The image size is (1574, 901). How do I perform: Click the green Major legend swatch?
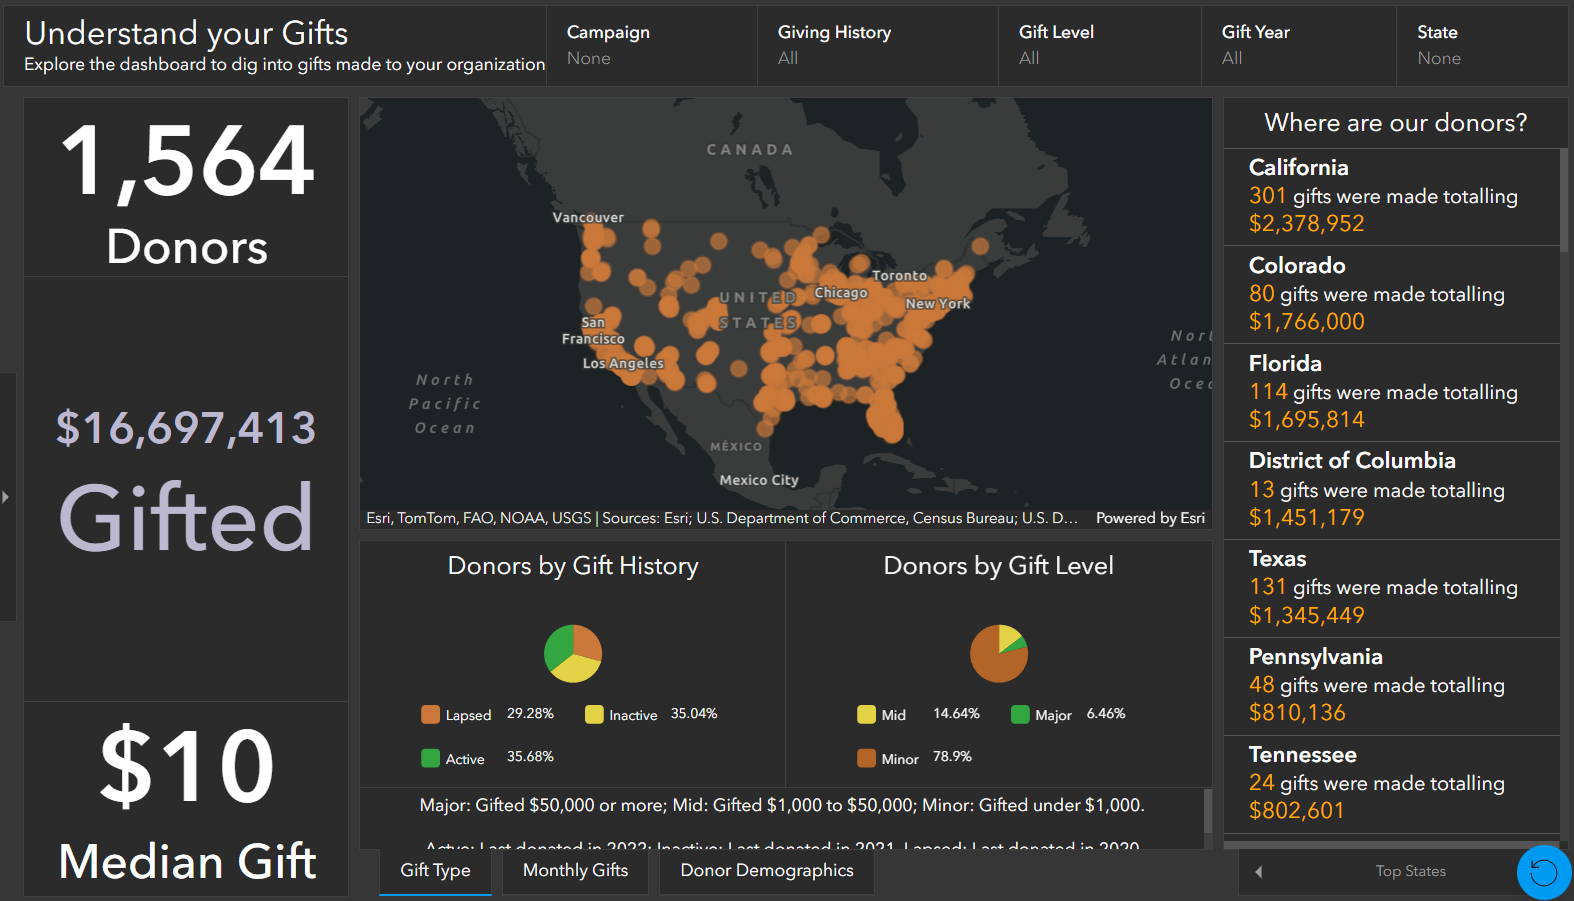coord(1020,714)
